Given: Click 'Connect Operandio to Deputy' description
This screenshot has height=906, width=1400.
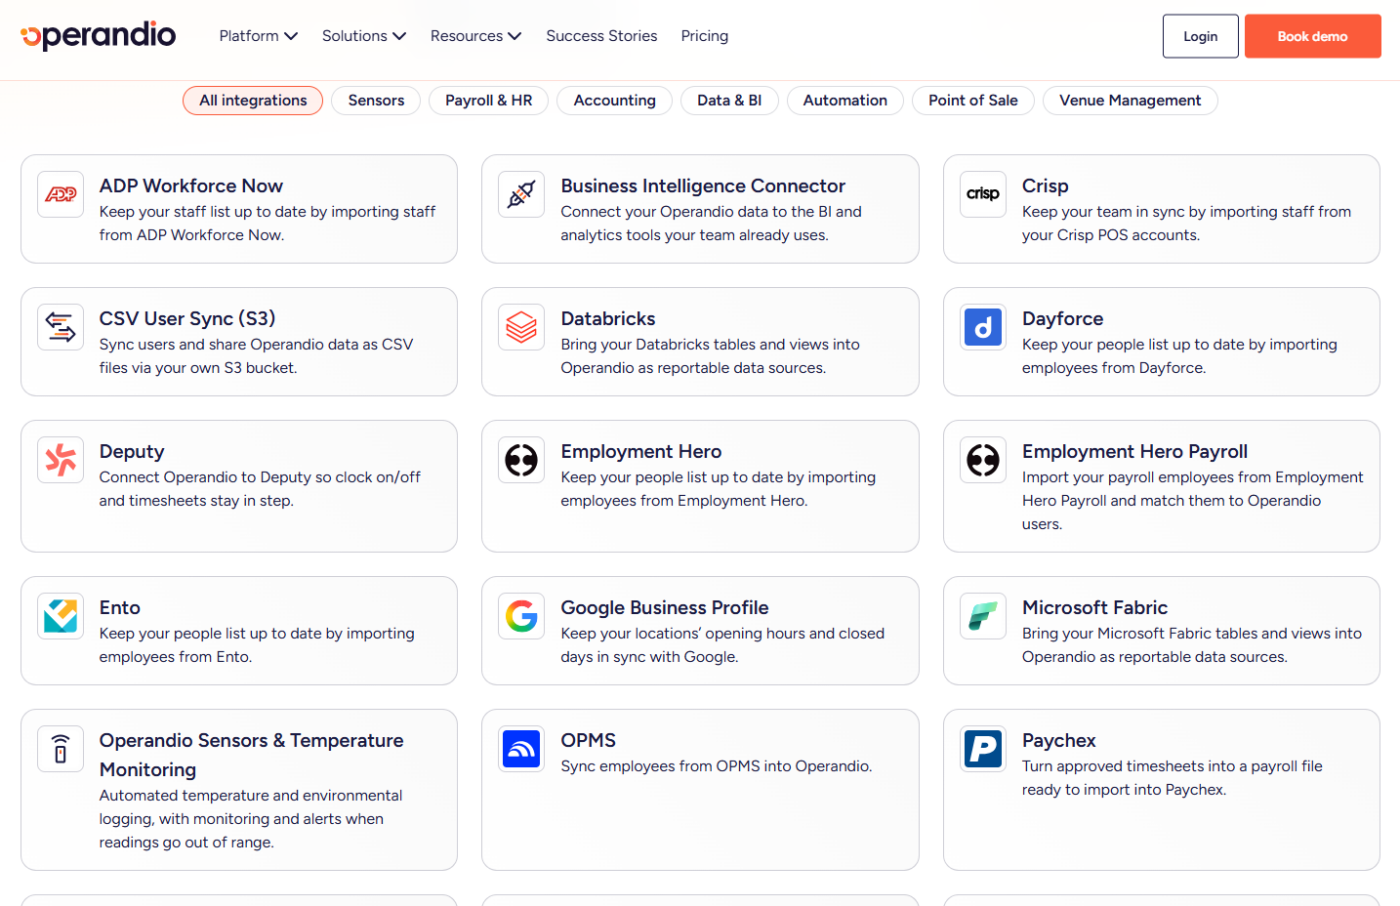Looking at the screenshot, I should 260,489.
